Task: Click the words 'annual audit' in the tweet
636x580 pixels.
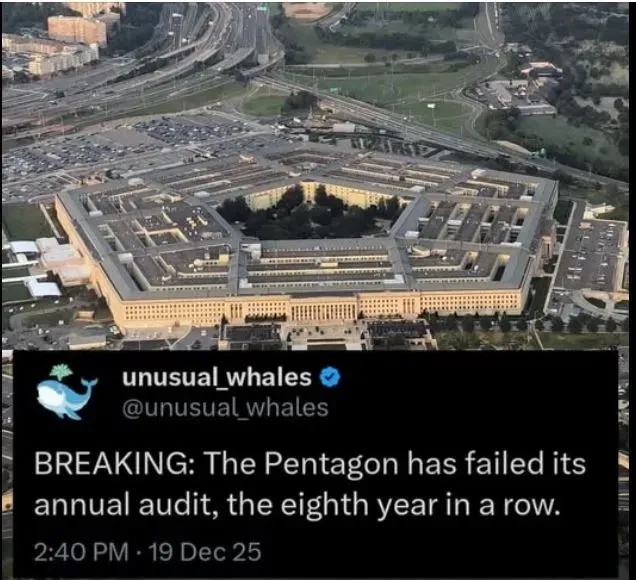Action: [122, 506]
